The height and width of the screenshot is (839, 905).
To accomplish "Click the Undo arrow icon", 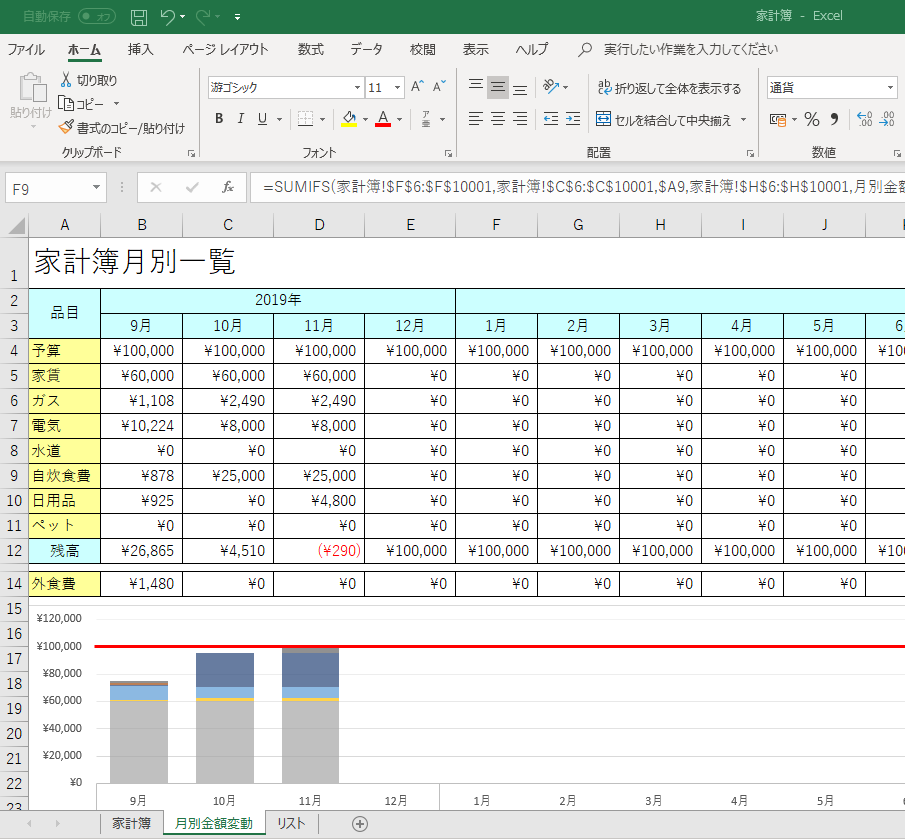I will tap(167, 17).
